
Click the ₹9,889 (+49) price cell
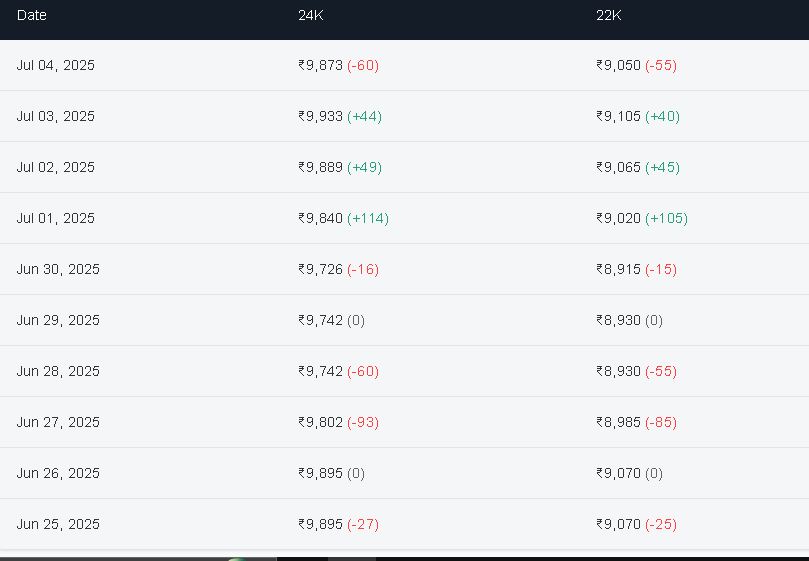coord(340,167)
